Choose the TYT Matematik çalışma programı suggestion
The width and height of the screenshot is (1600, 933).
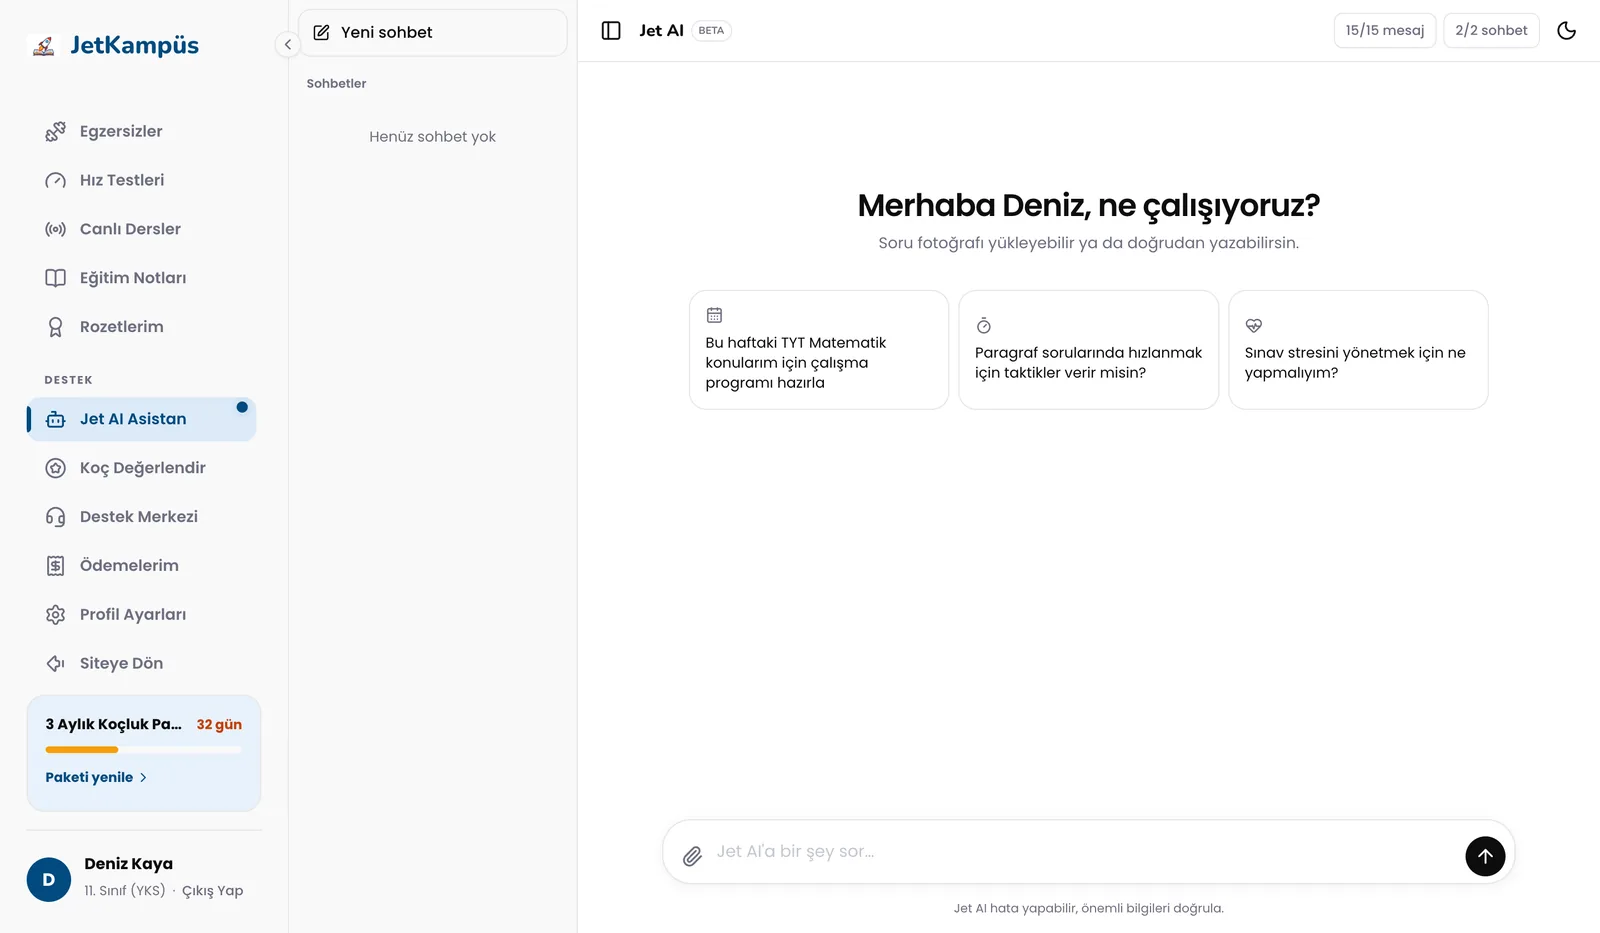point(819,350)
